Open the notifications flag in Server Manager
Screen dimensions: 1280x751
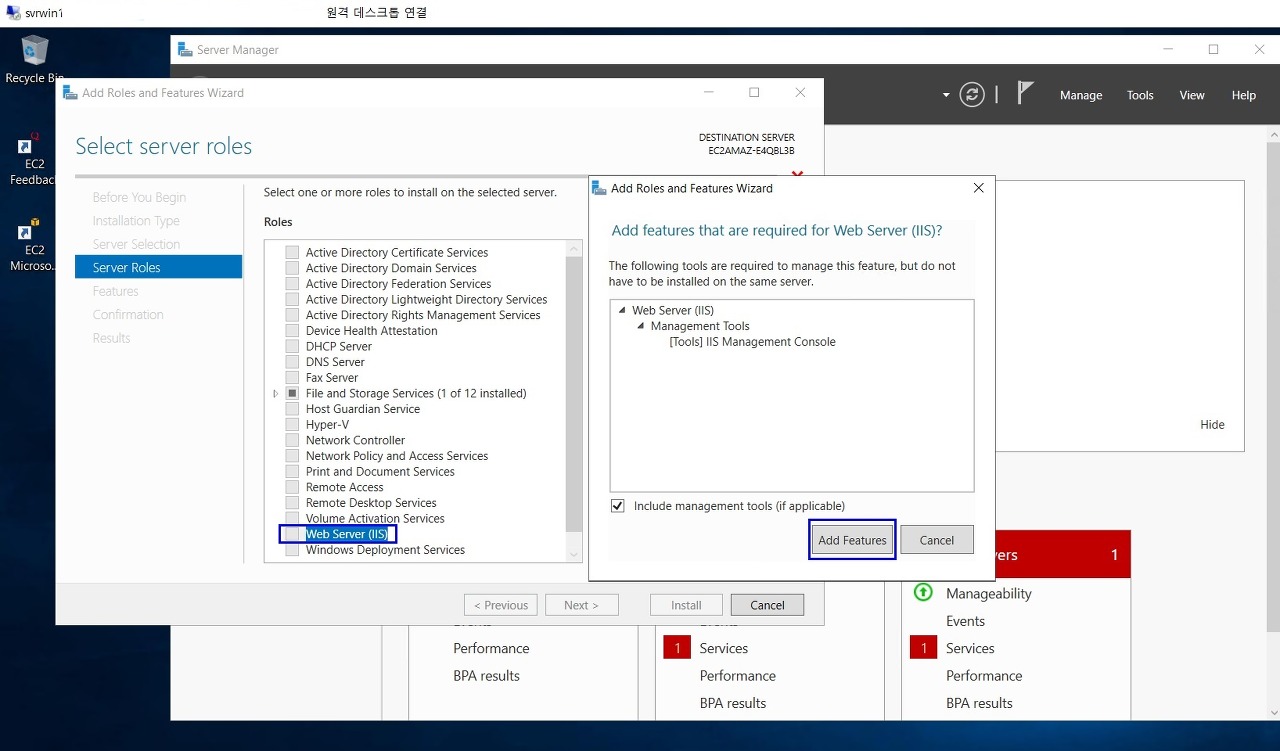point(1025,93)
